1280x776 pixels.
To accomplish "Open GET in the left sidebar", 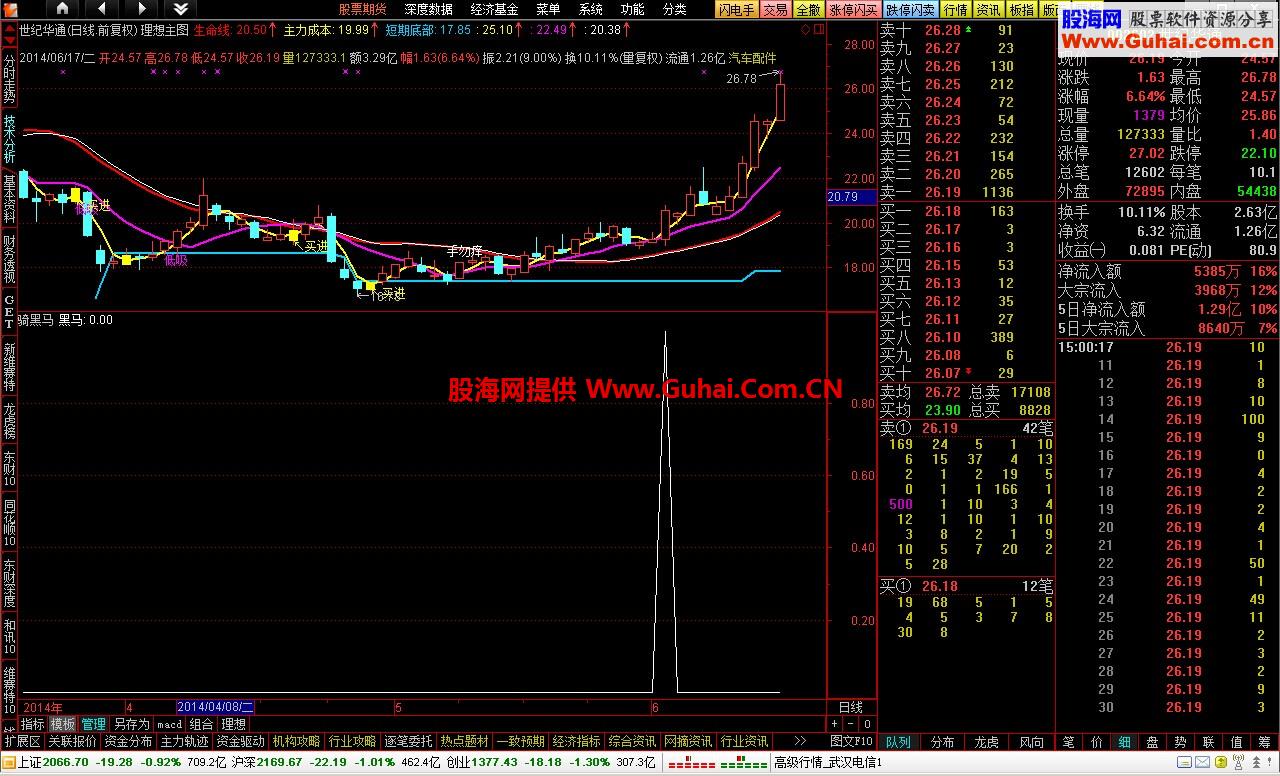I will pos(9,312).
